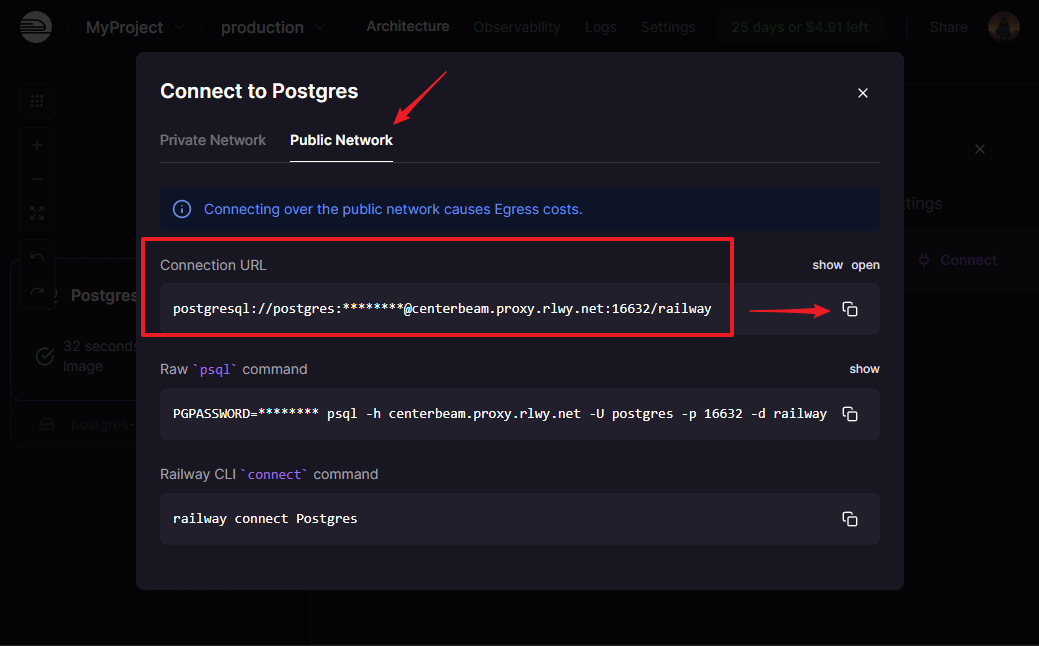
Task: Click the Railway logo icon
Action: (x=35, y=27)
